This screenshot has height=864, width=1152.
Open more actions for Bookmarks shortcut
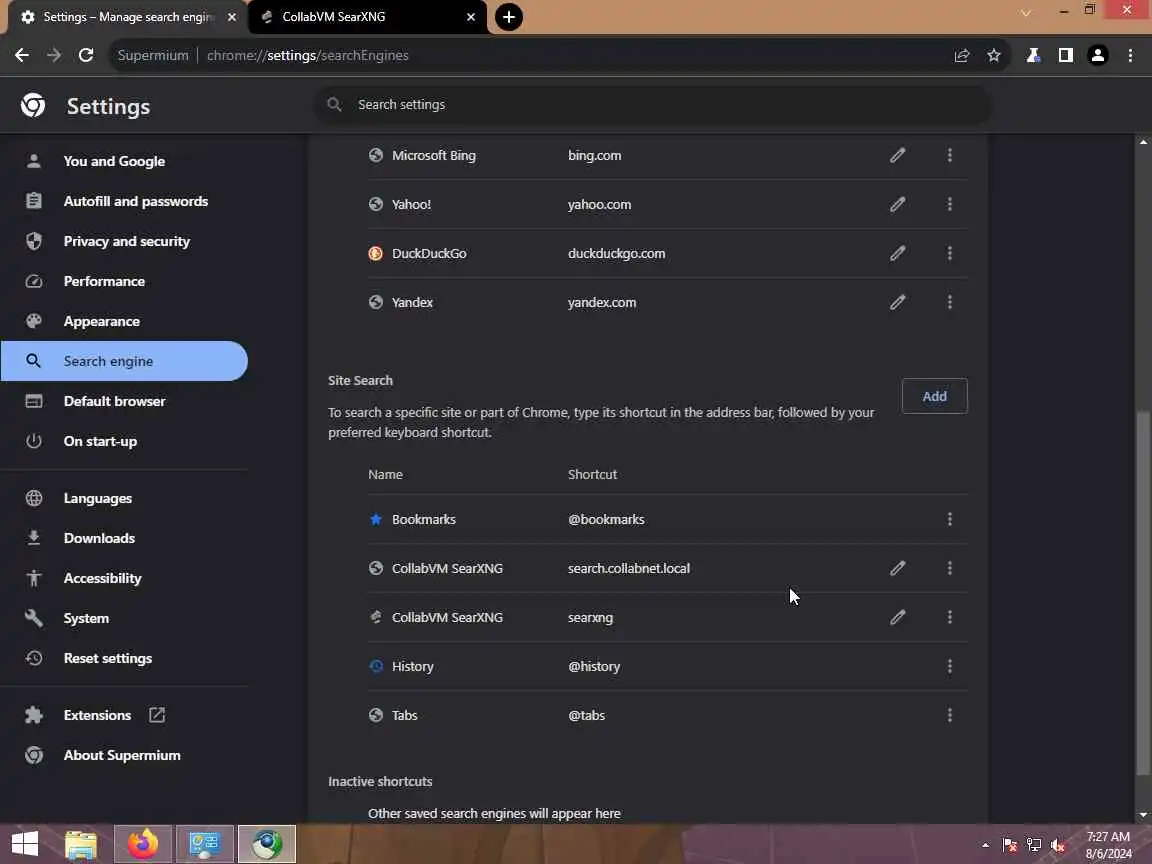[x=949, y=519]
